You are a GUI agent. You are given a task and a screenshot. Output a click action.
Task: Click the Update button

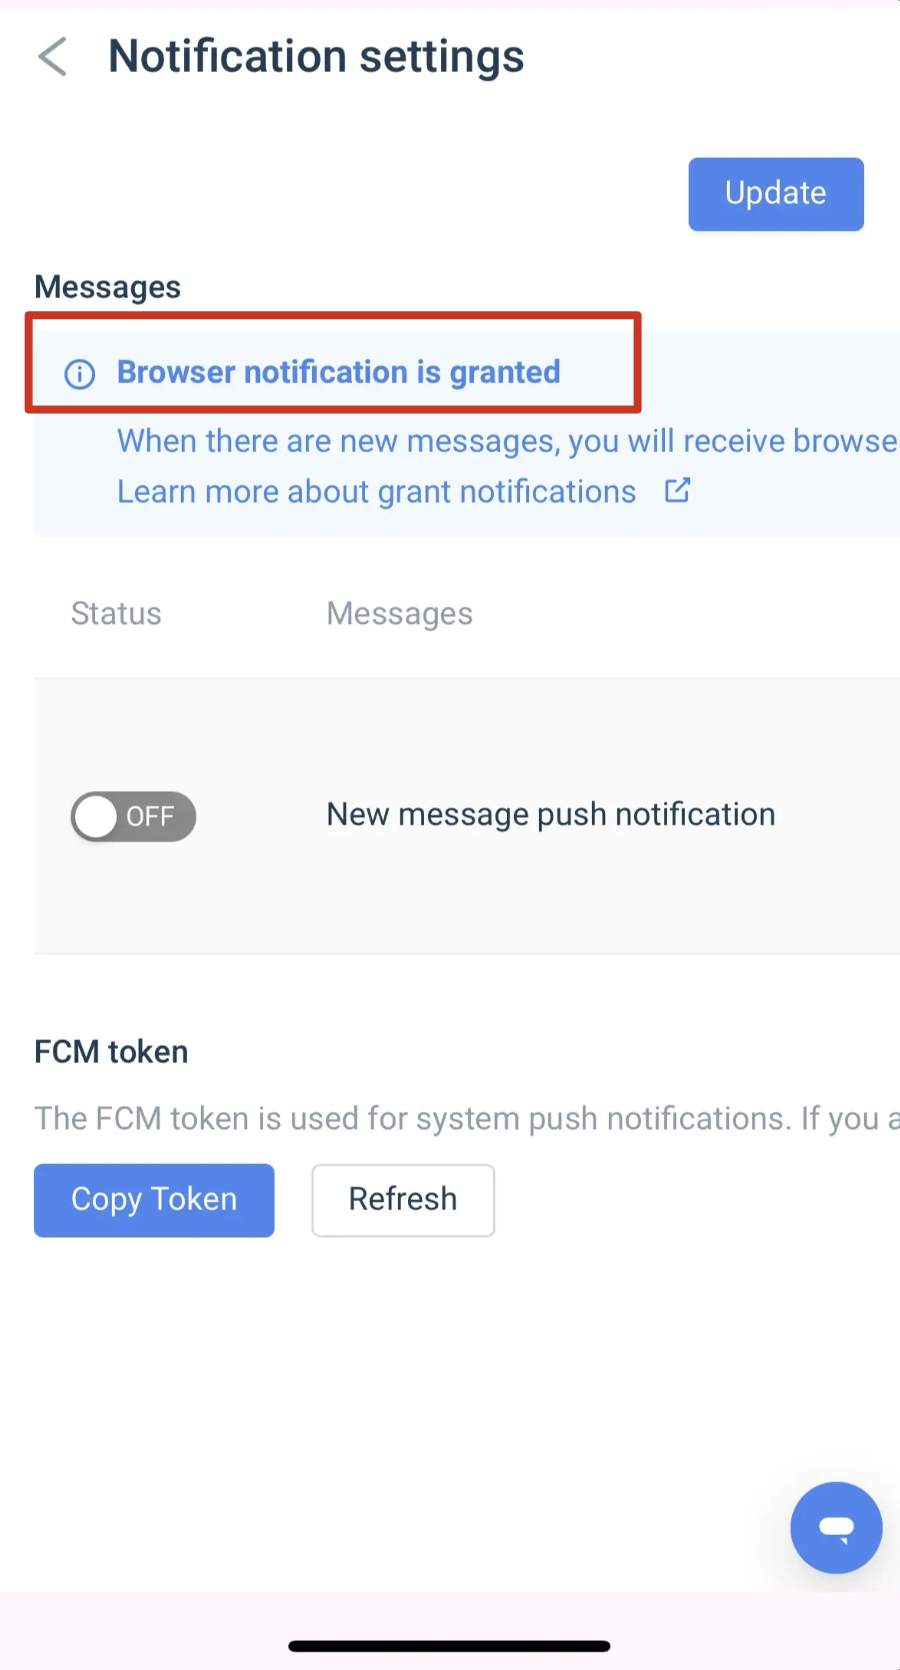[x=776, y=194]
